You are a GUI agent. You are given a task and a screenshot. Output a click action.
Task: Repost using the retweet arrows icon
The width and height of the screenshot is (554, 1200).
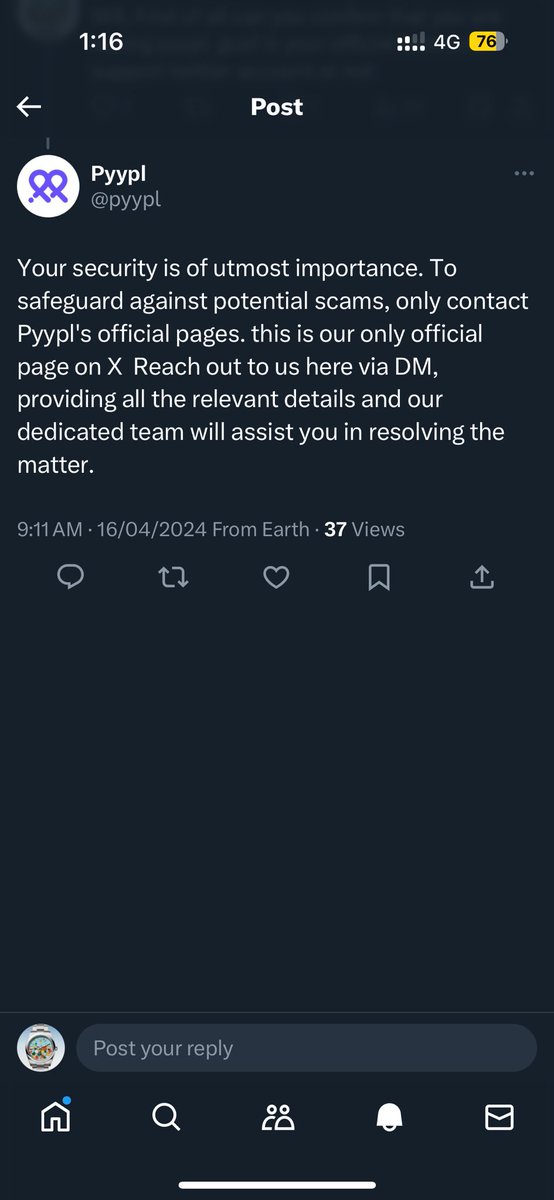point(174,577)
